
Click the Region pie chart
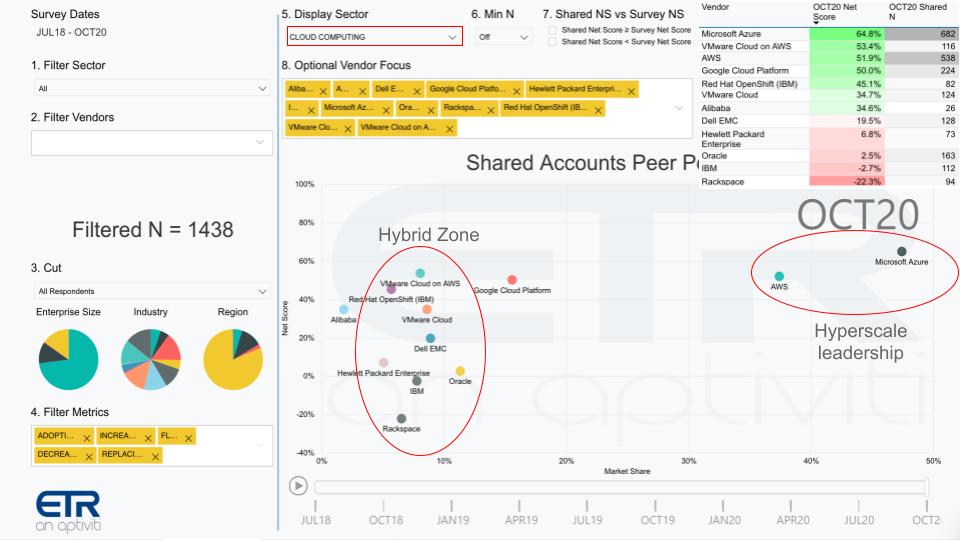tap(233, 359)
